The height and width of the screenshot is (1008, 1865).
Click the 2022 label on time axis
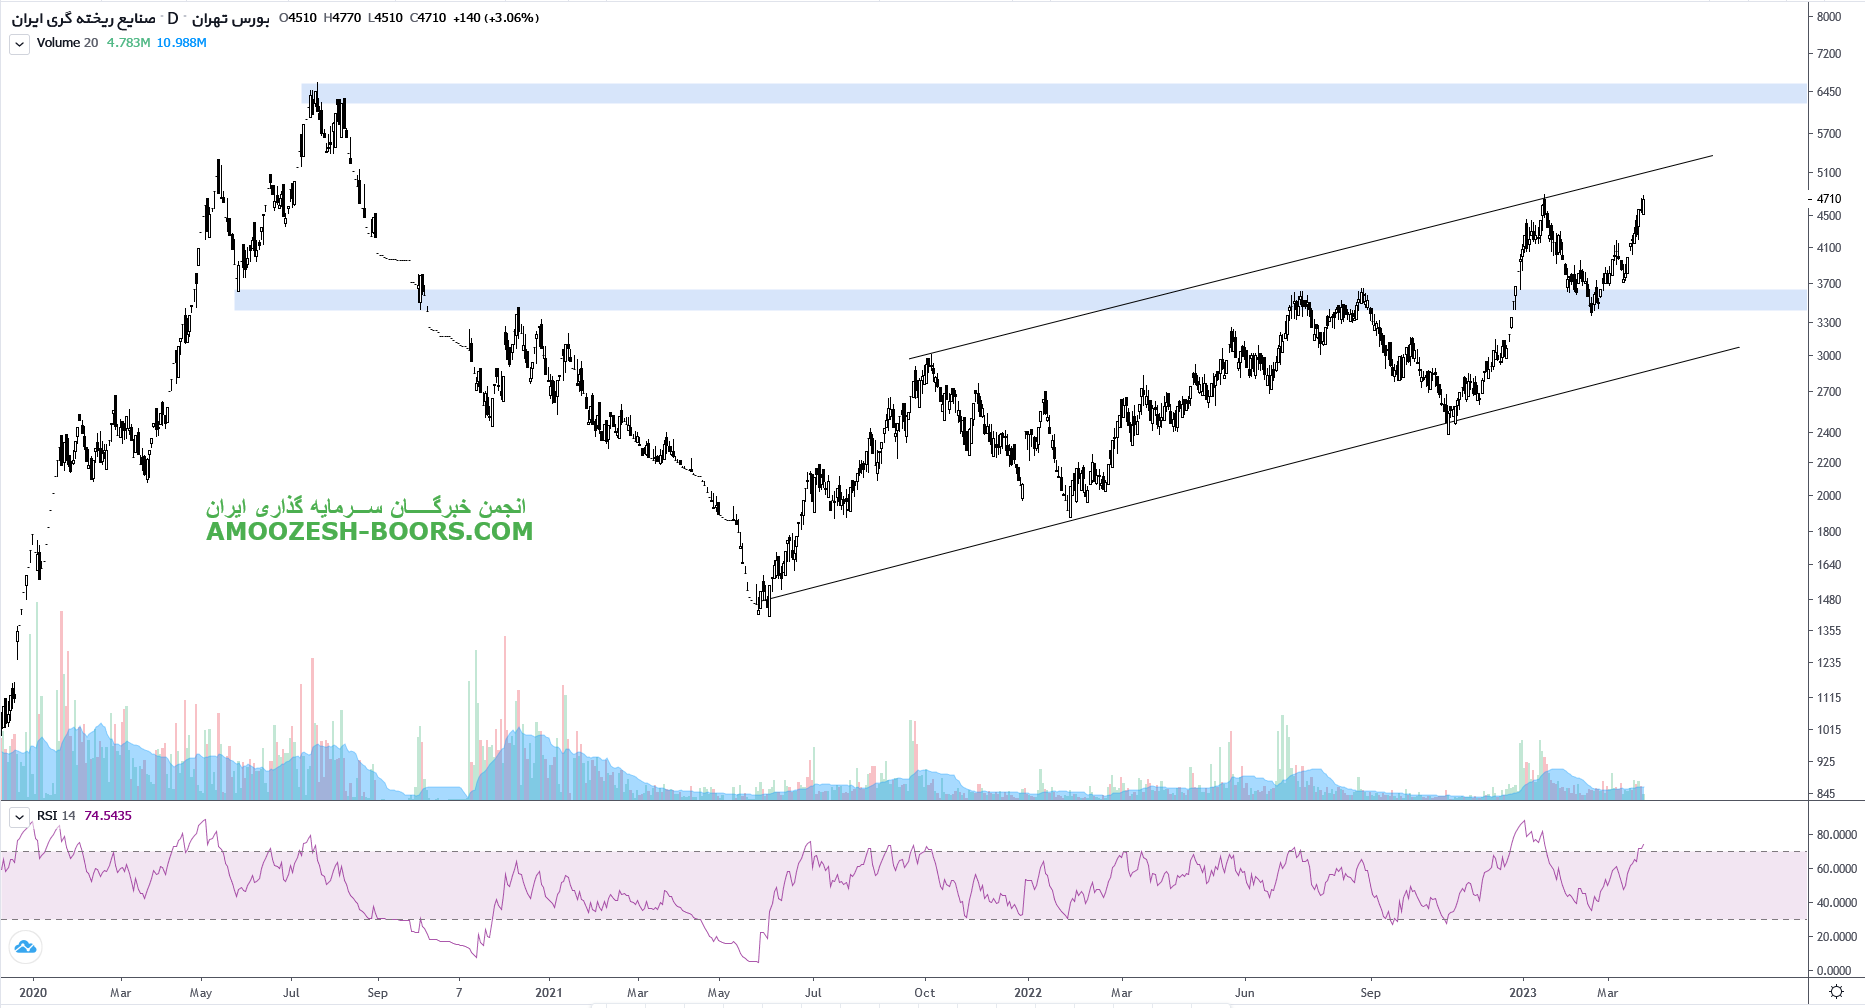[1028, 993]
